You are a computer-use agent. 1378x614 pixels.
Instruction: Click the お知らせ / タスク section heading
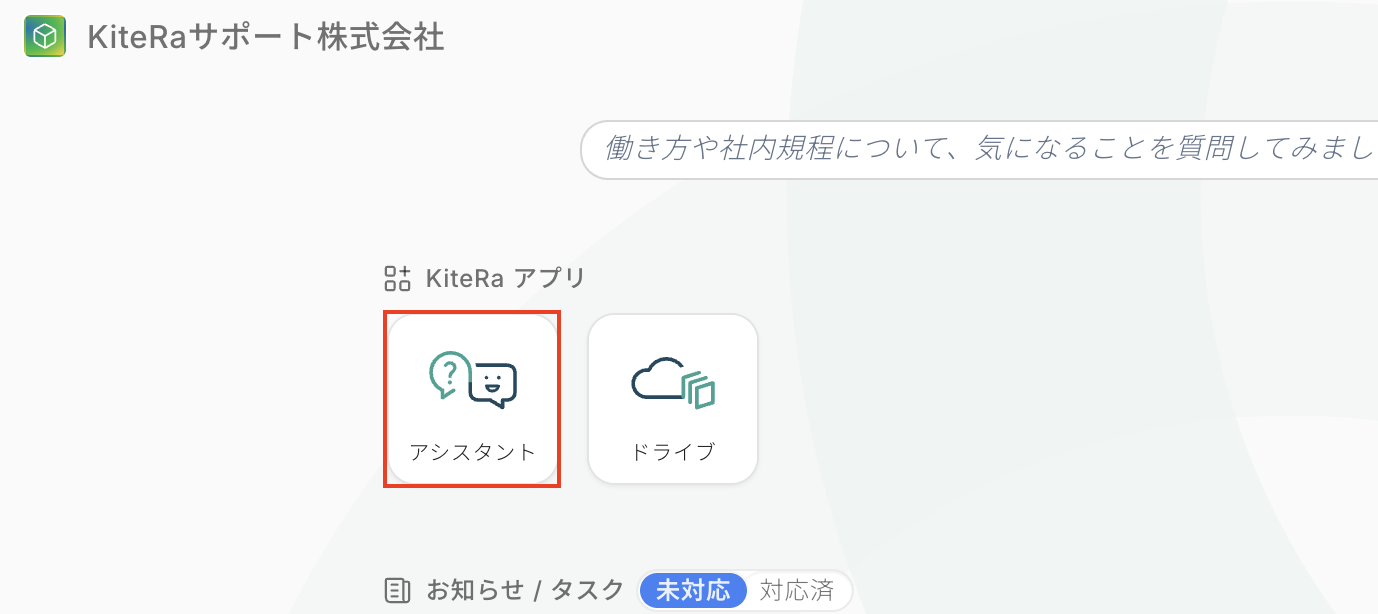[525, 590]
